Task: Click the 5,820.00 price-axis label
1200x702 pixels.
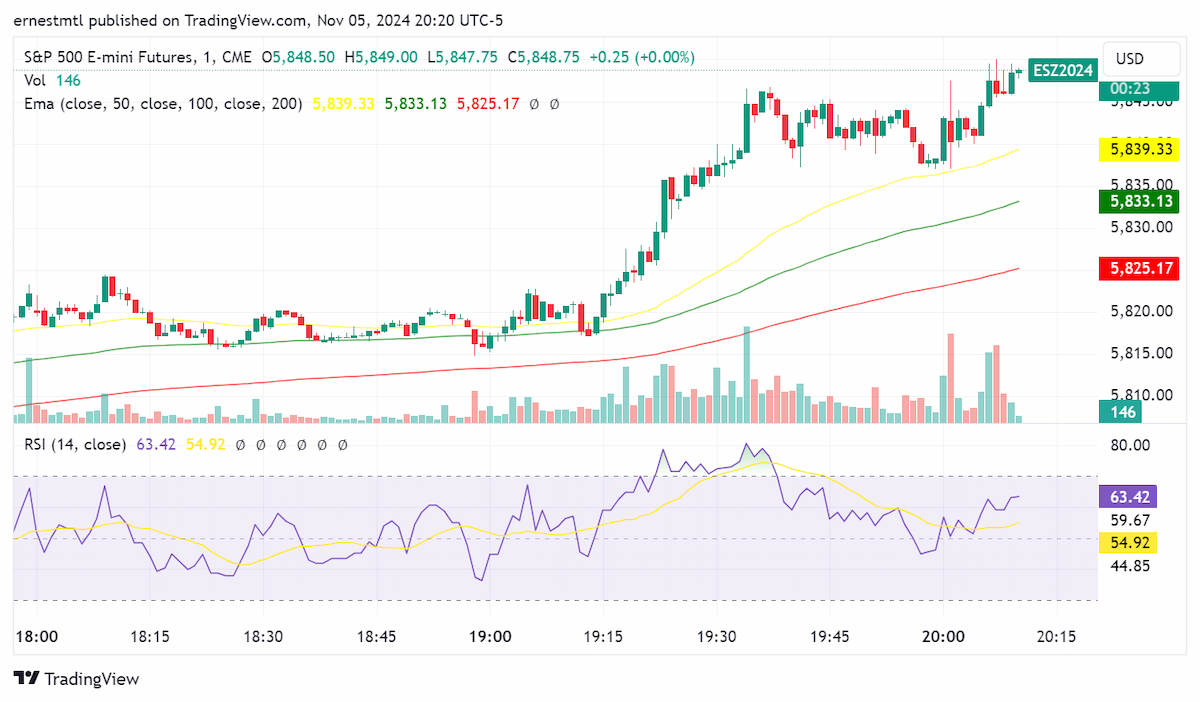Action: pyautogui.click(x=1141, y=311)
